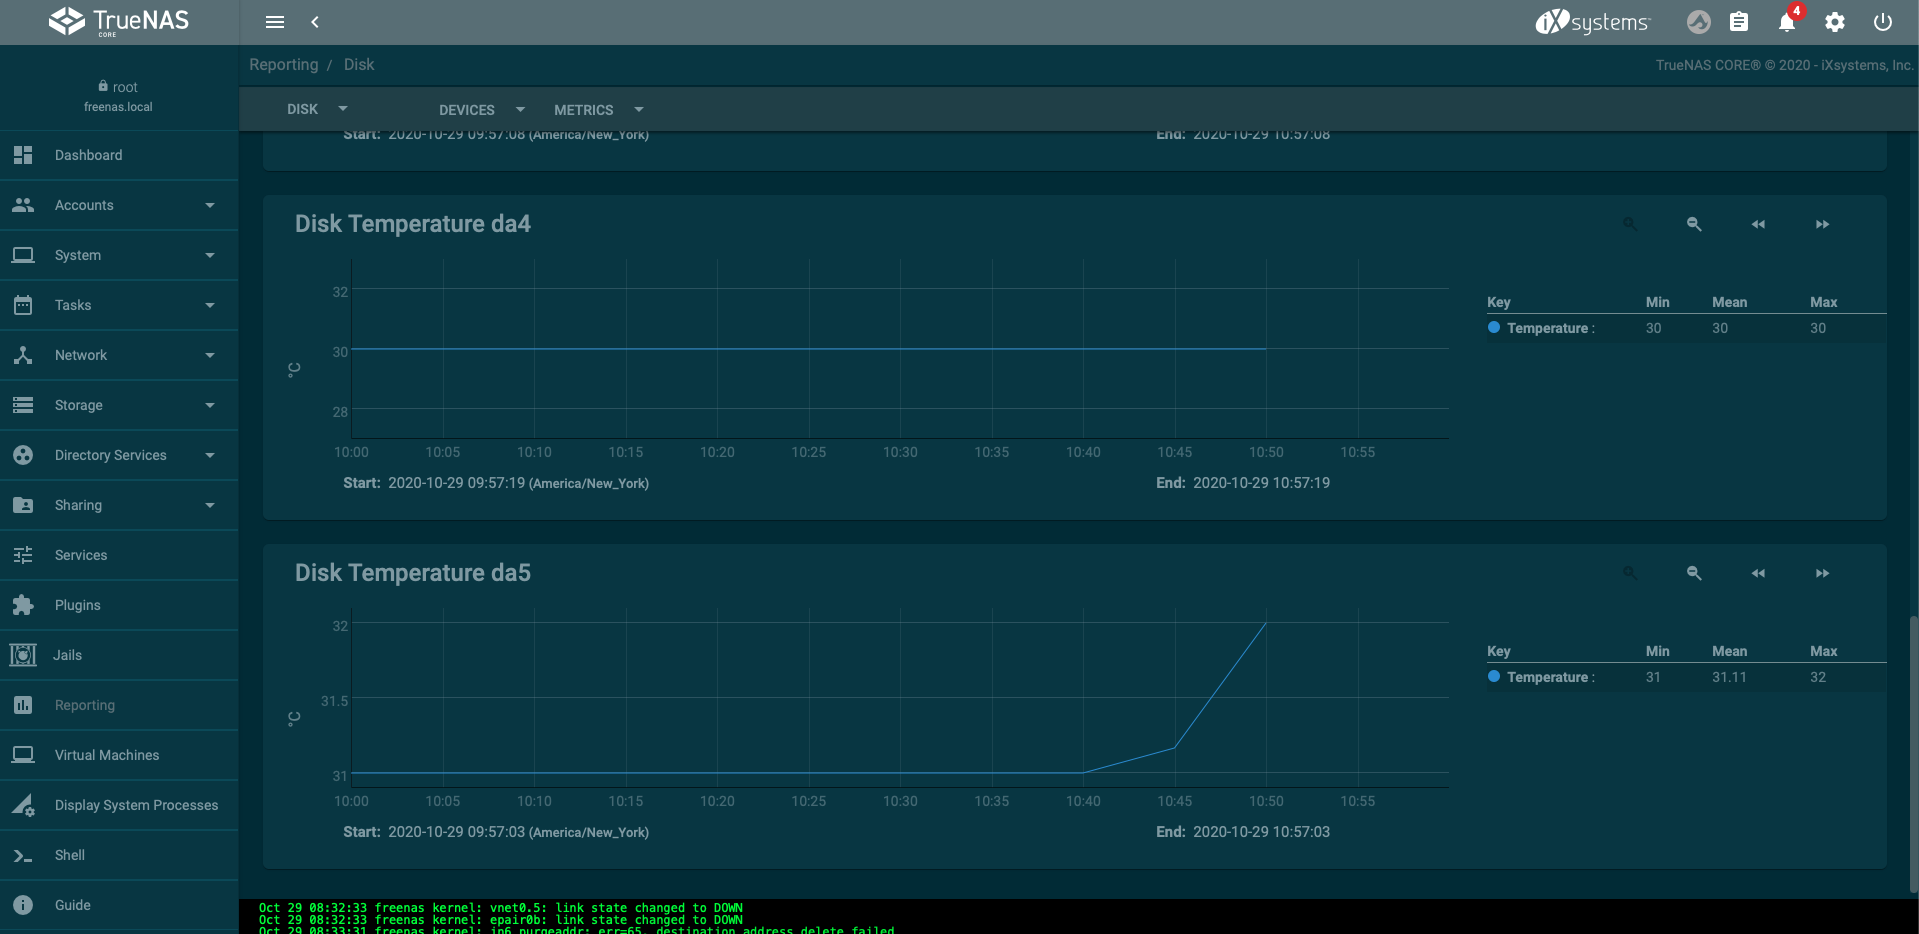Click the alerts badge showing 4
Viewport: 1919px width, 934px height.
coord(1796,12)
